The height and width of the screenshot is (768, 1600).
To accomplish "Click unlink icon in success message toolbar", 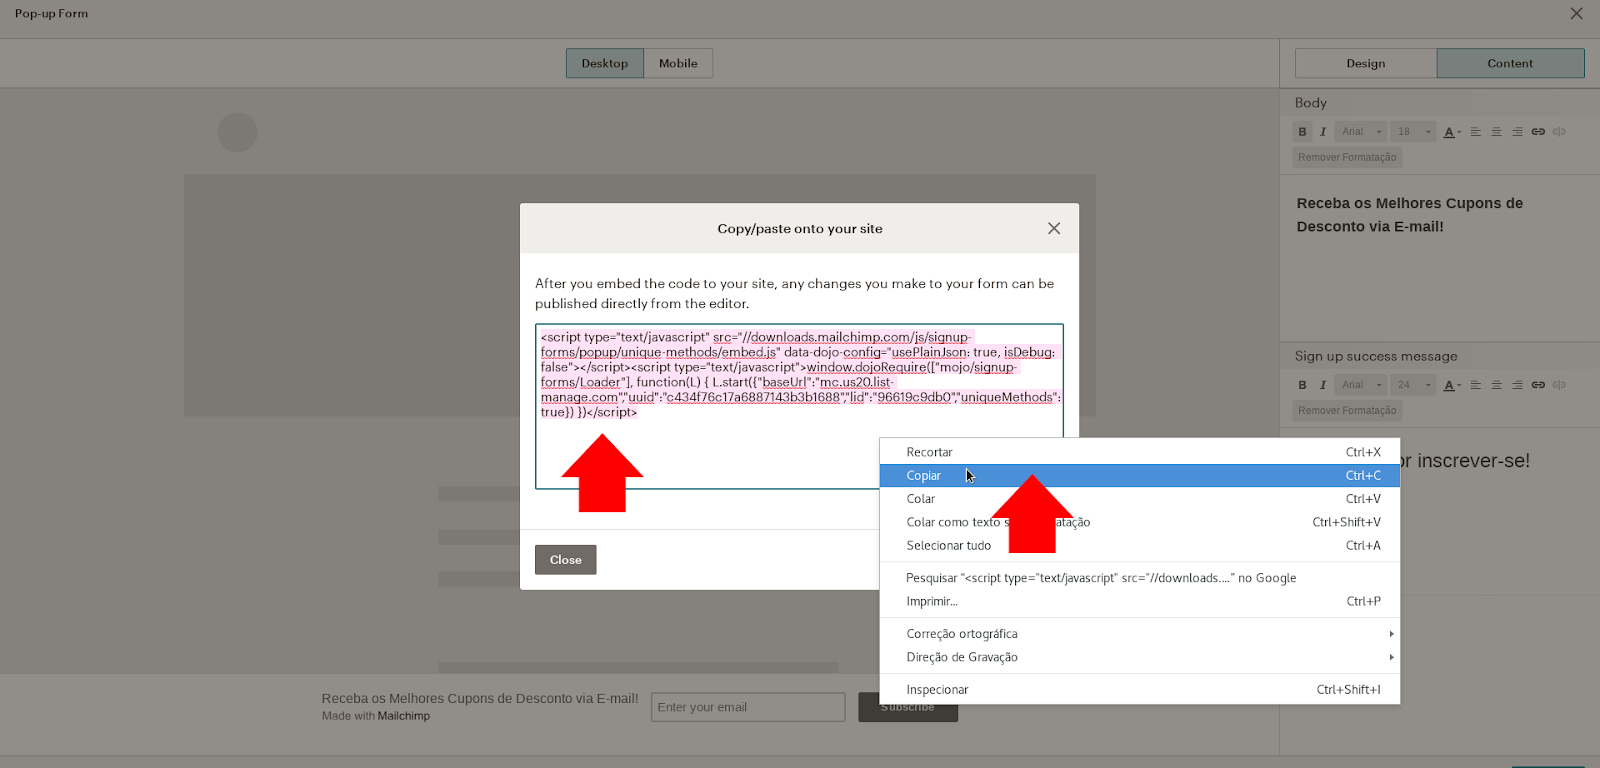I will click(1559, 385).
